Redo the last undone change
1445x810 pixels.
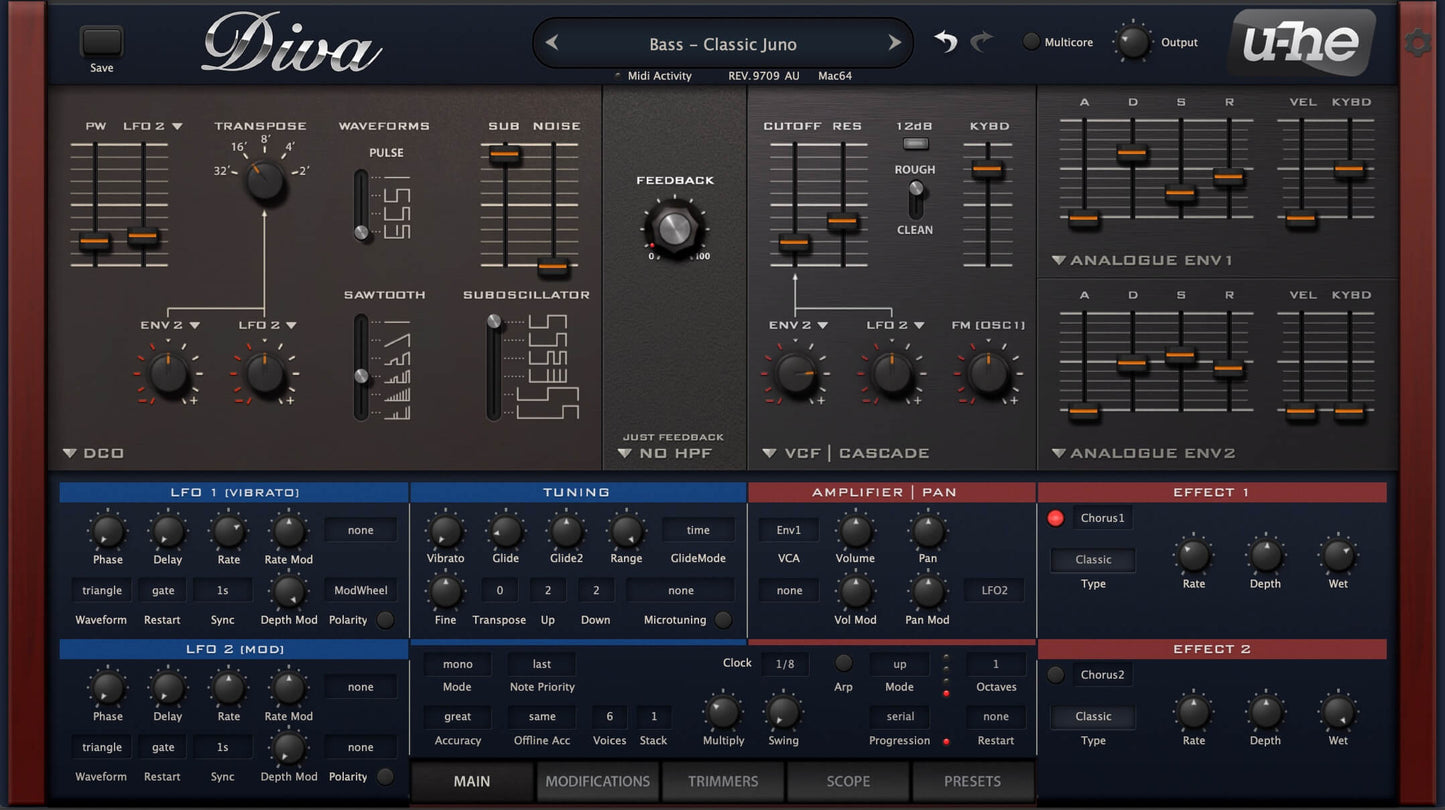tap(982, 41)
